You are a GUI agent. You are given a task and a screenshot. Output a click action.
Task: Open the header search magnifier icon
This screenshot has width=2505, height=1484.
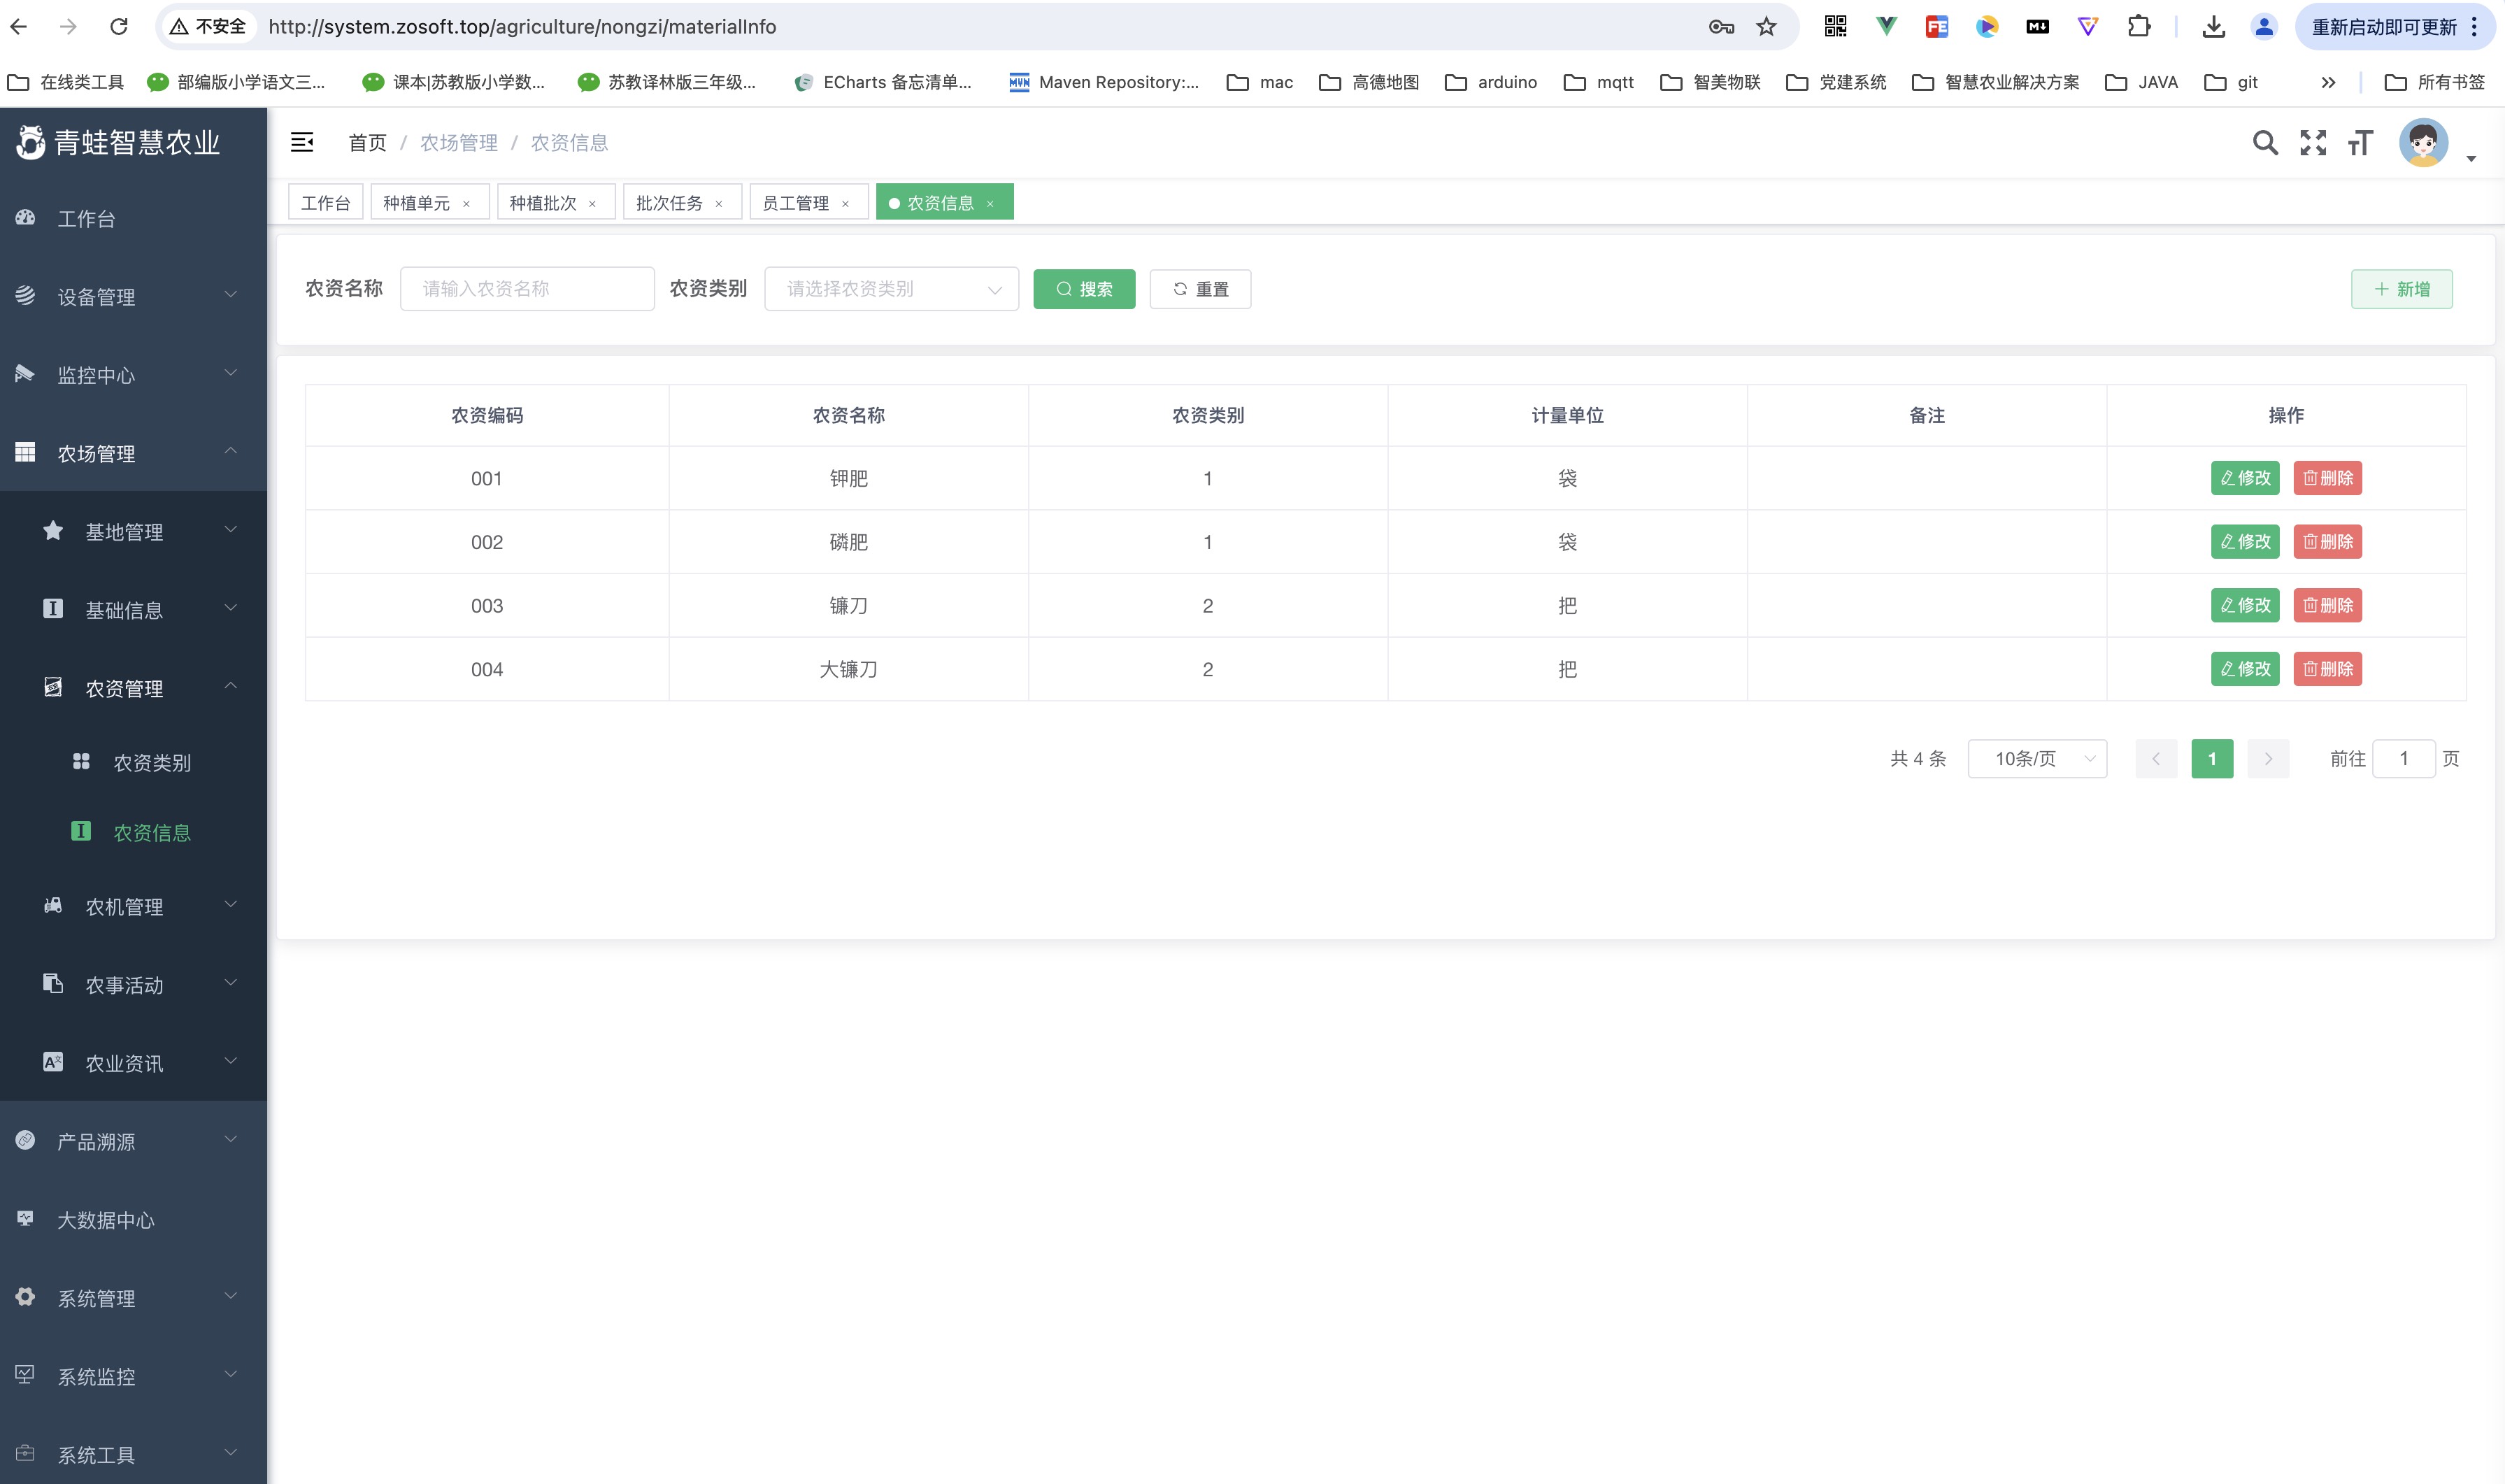2265,143
